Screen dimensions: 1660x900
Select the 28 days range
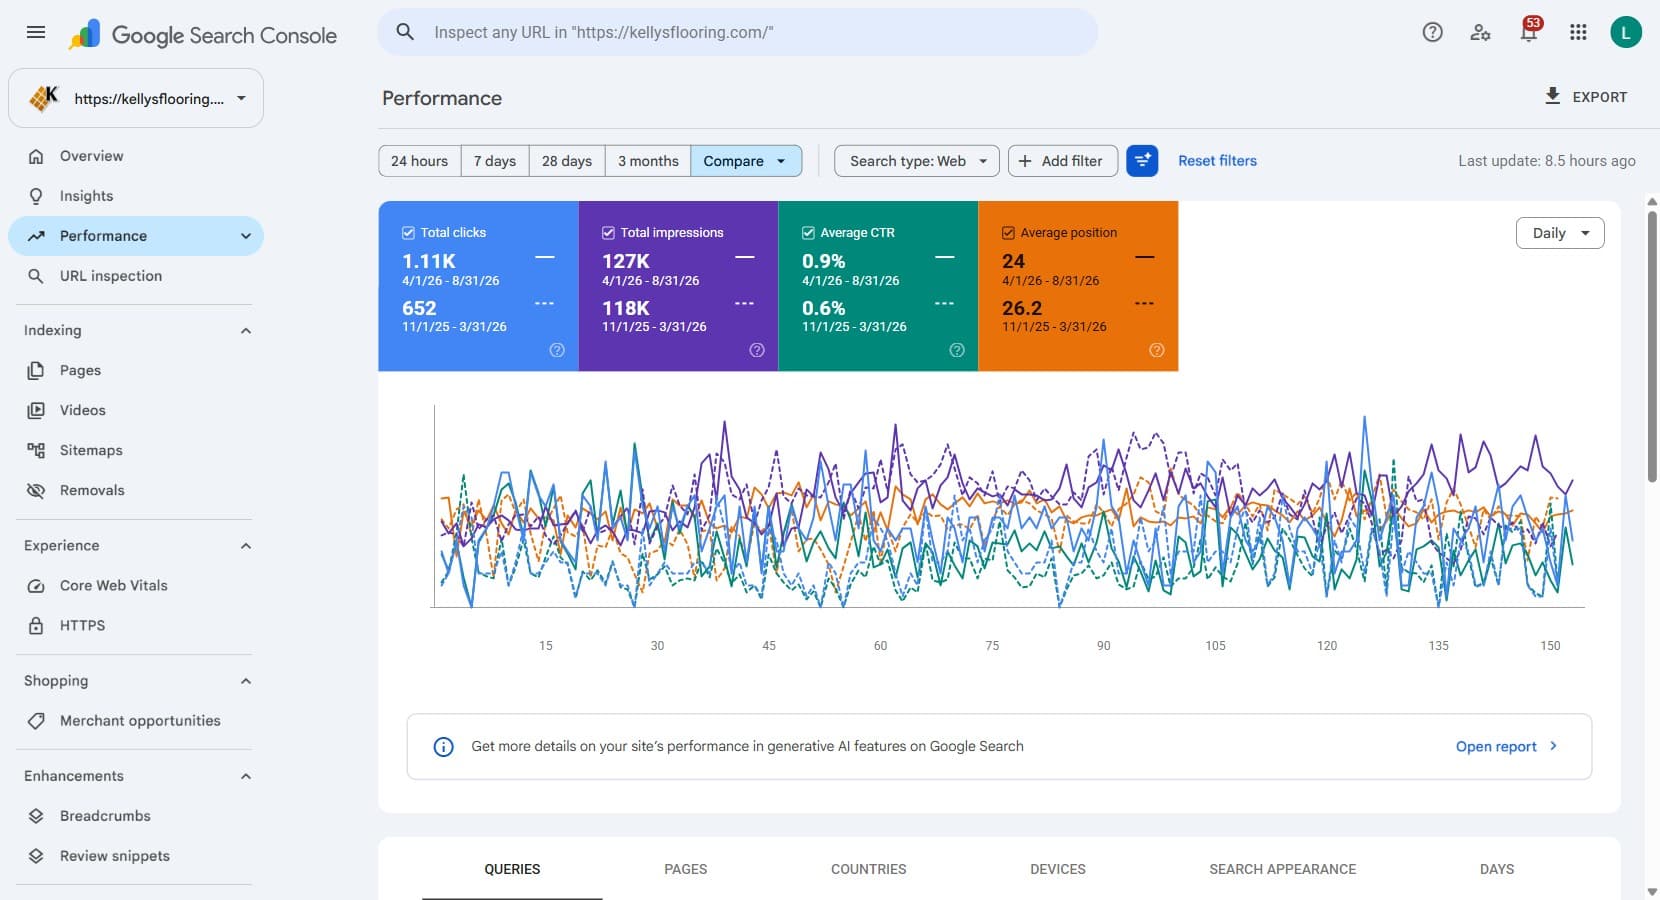567,161
